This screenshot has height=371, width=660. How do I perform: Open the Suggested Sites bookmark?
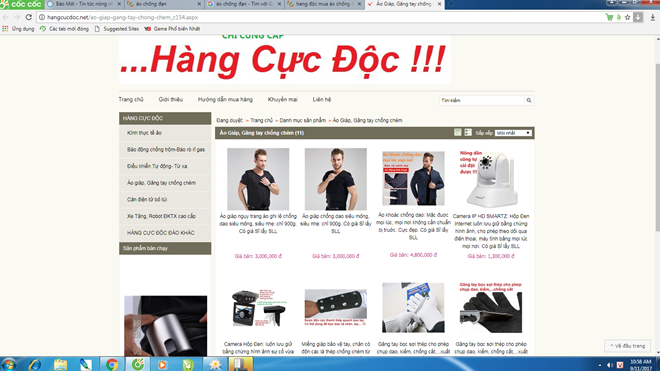[x=117, y=29]
